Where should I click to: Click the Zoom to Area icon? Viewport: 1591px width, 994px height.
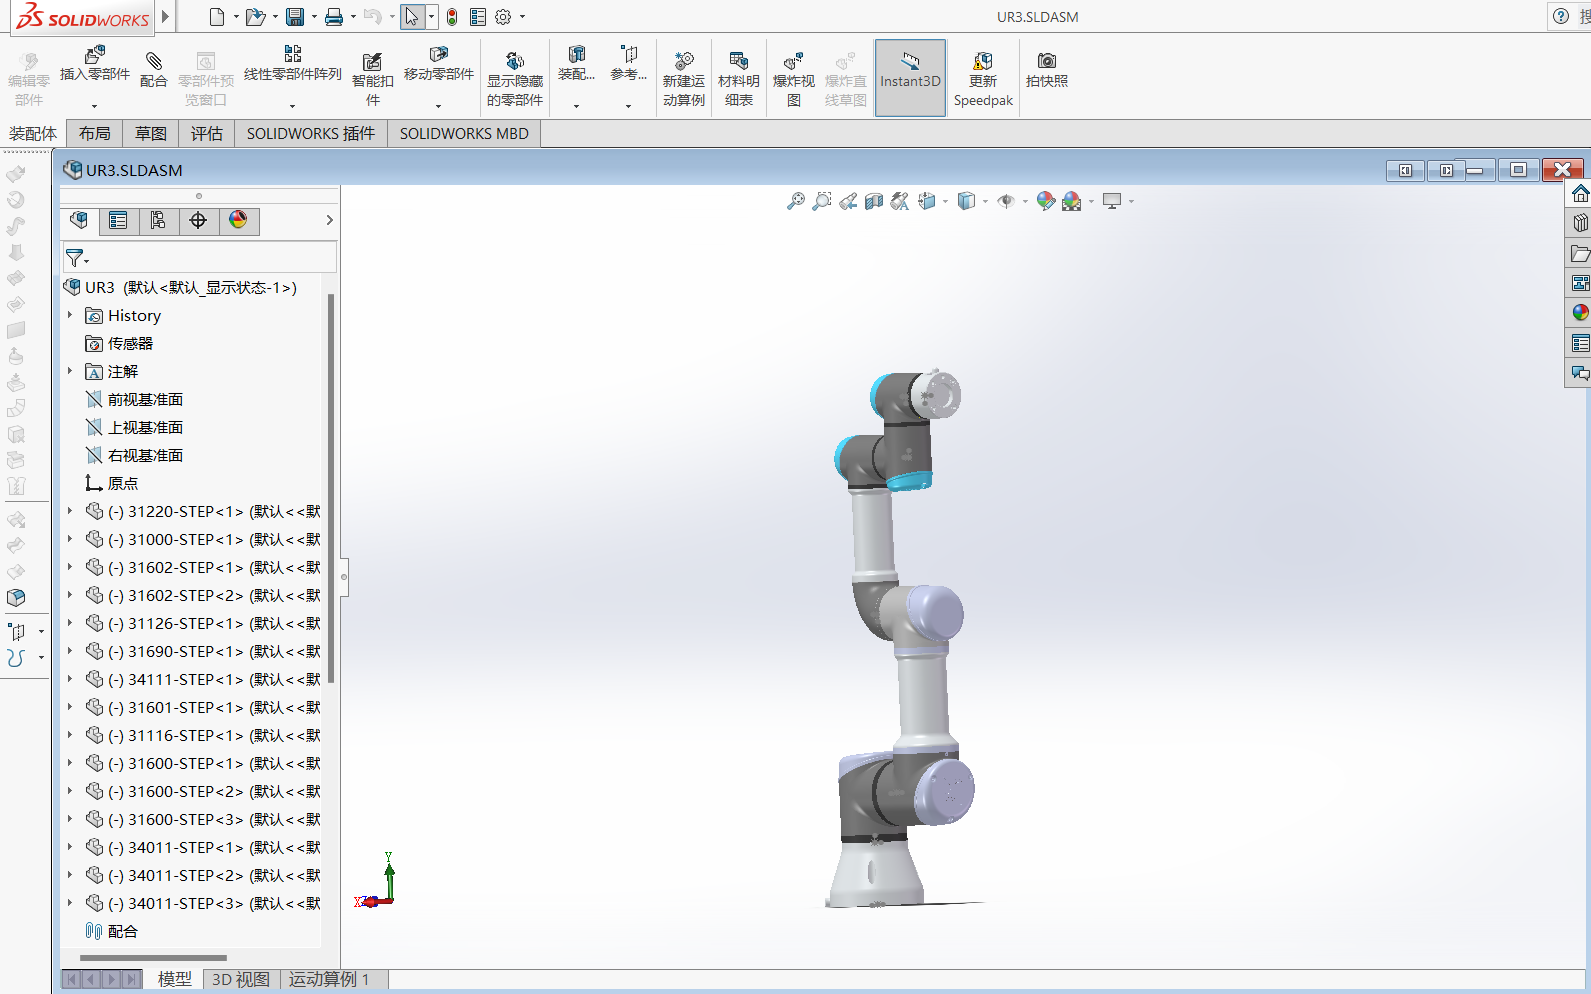tap(822, 201)
